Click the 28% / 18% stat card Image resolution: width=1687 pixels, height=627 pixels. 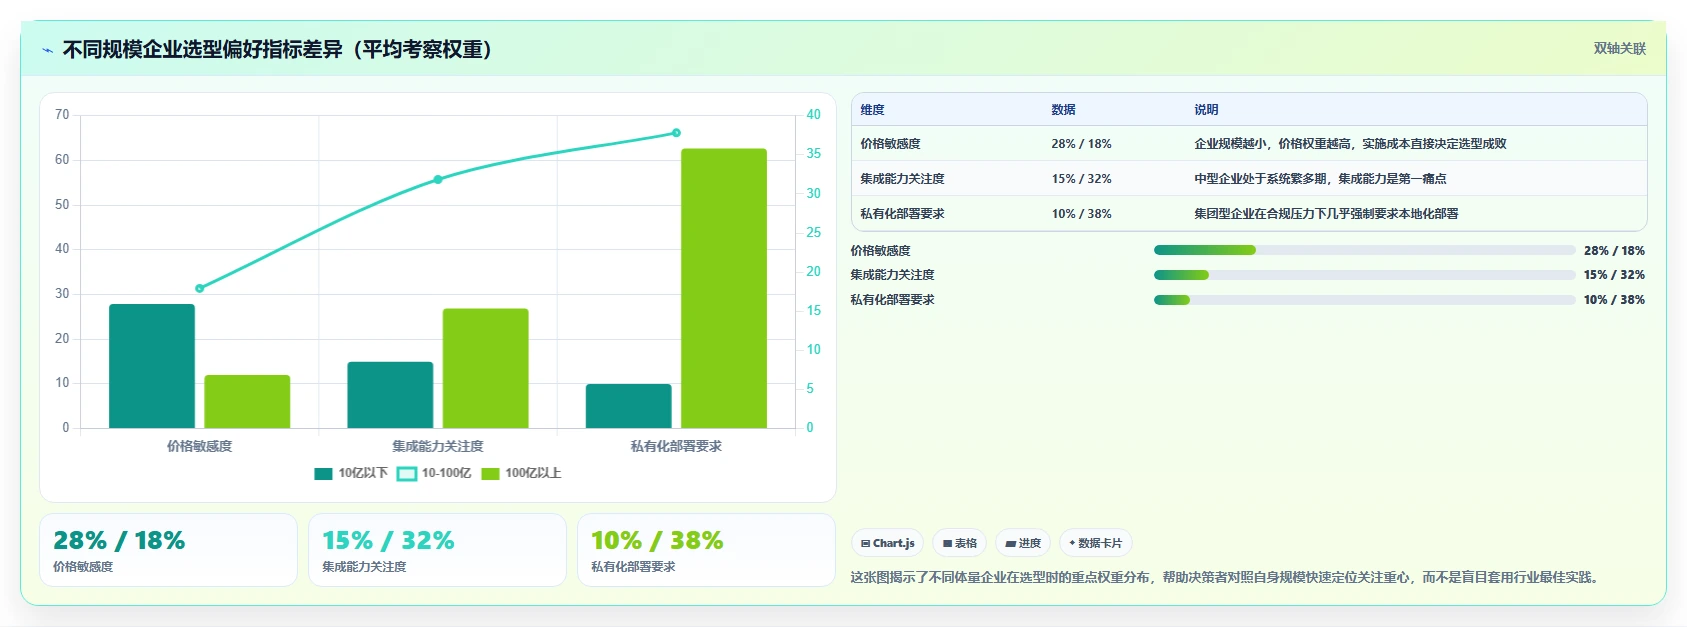coord(168,550)
